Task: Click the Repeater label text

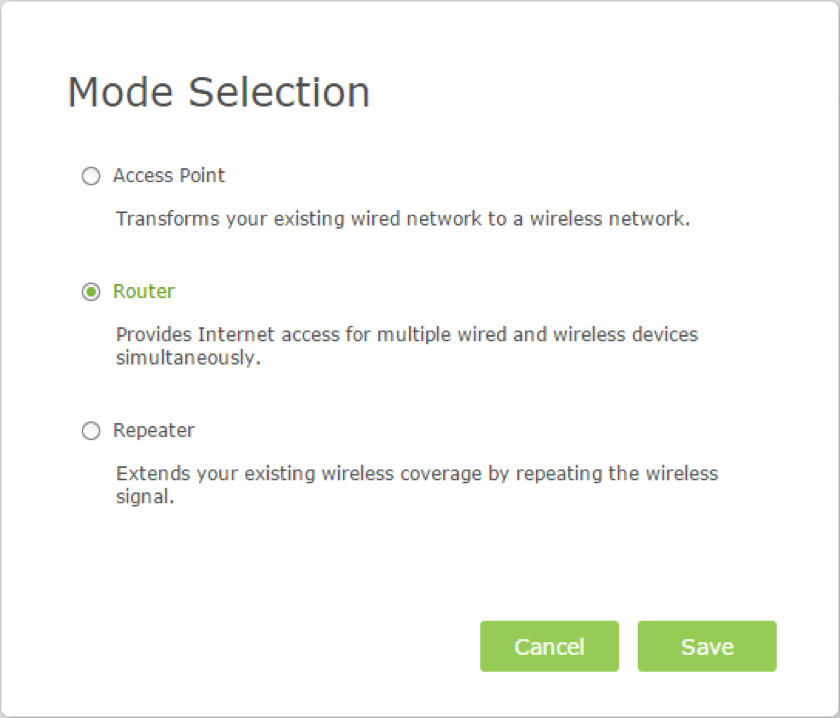Action: 154,431
